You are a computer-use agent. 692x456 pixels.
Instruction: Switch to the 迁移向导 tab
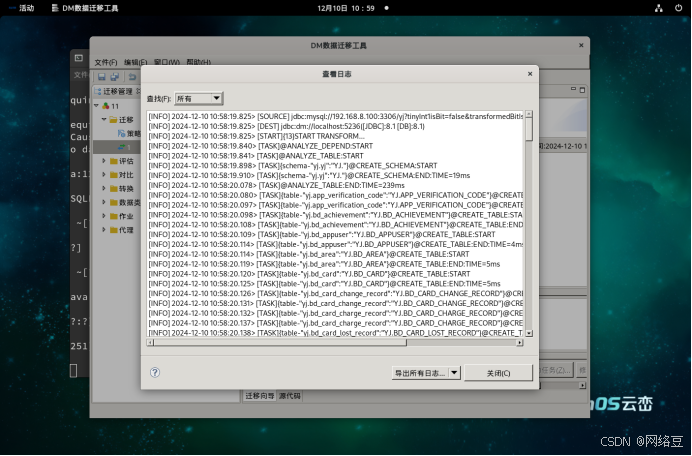click(x=260, y=396)
